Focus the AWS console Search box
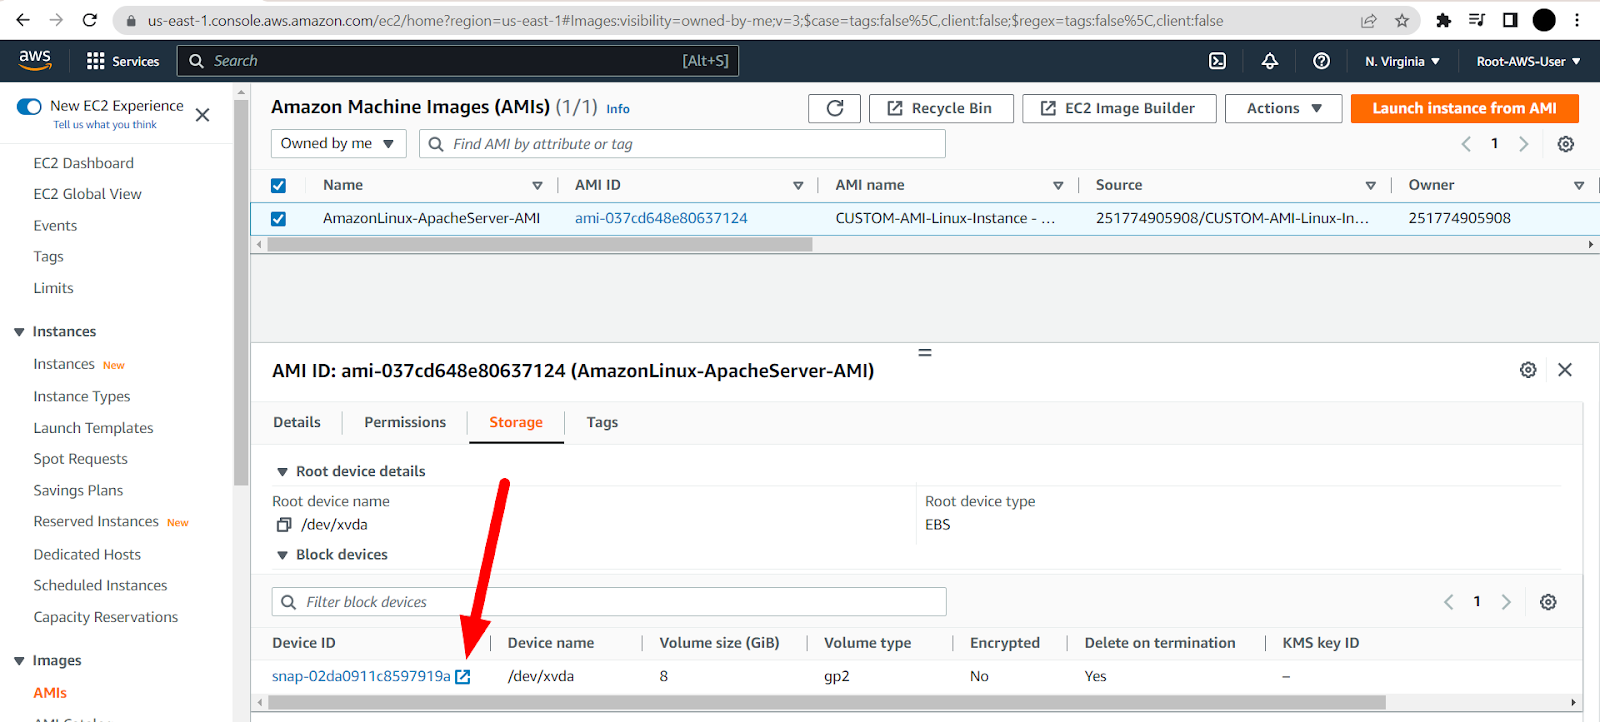This screenshot has height=722, width=1600. point(458,61)
